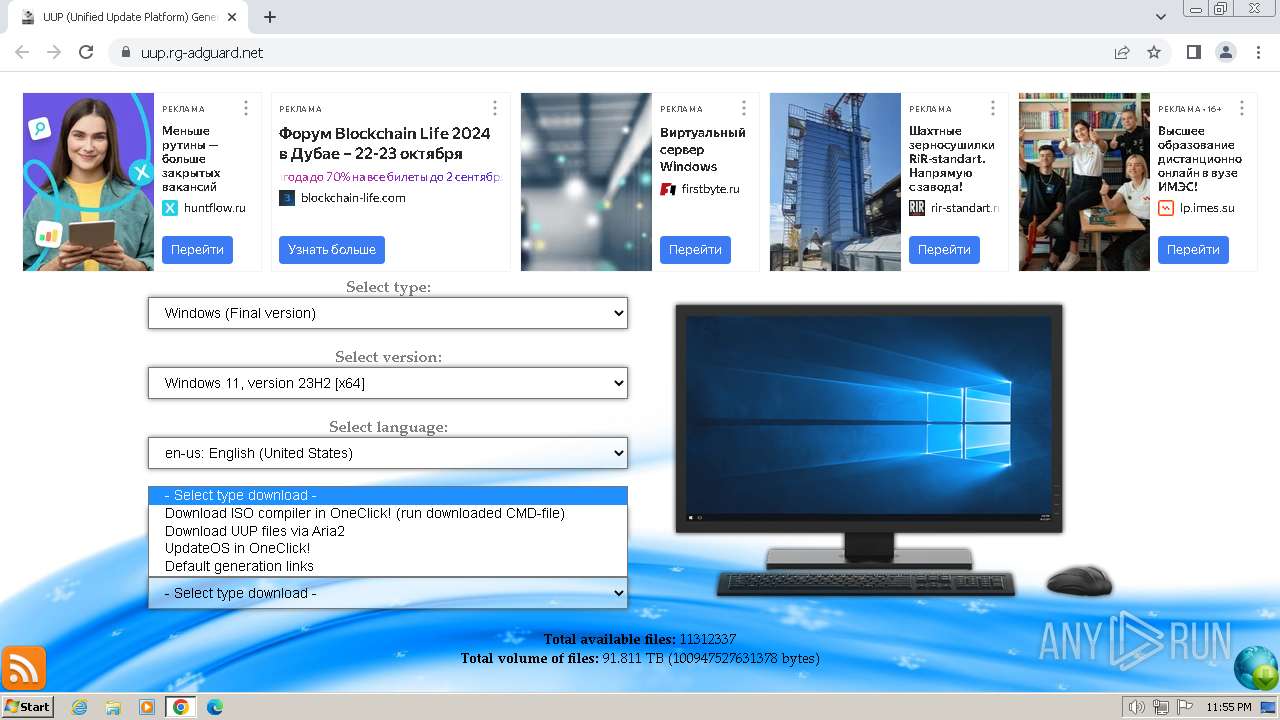Click the lower Select type download dropdown

coord(388,593)
